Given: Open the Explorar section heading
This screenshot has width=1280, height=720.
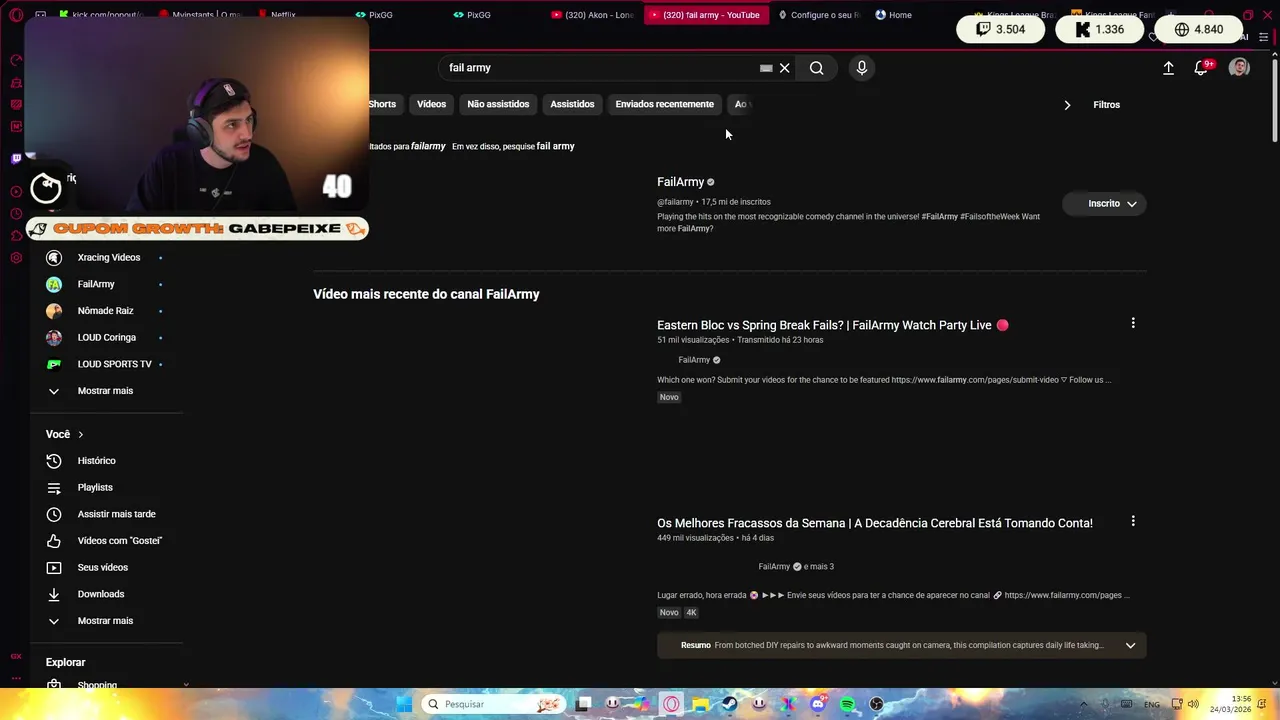Looking at the screenshot, I should [66, 662].
